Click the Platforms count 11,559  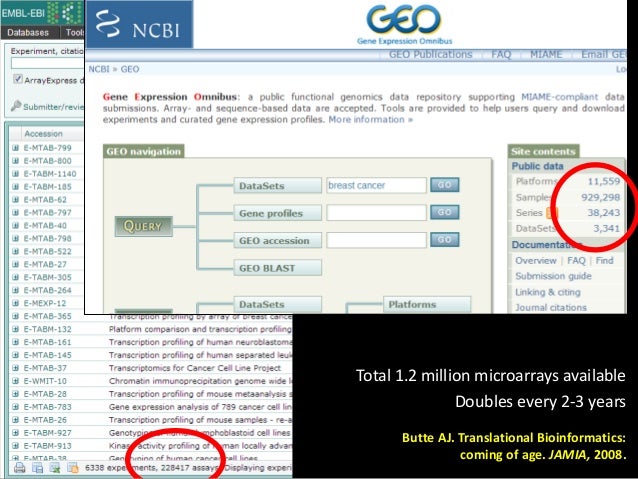coord(604,182)
